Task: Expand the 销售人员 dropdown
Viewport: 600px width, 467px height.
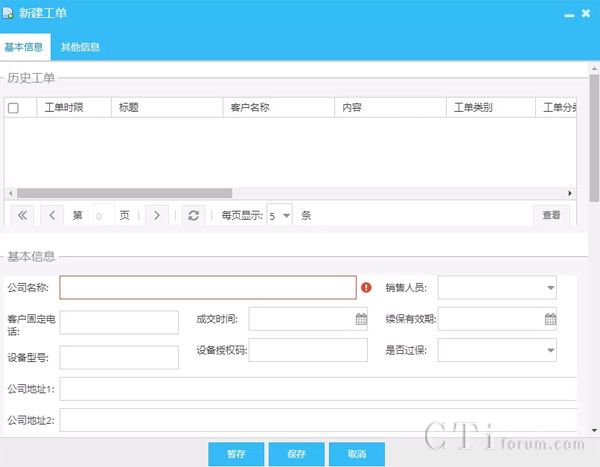Action: [550, 288]
